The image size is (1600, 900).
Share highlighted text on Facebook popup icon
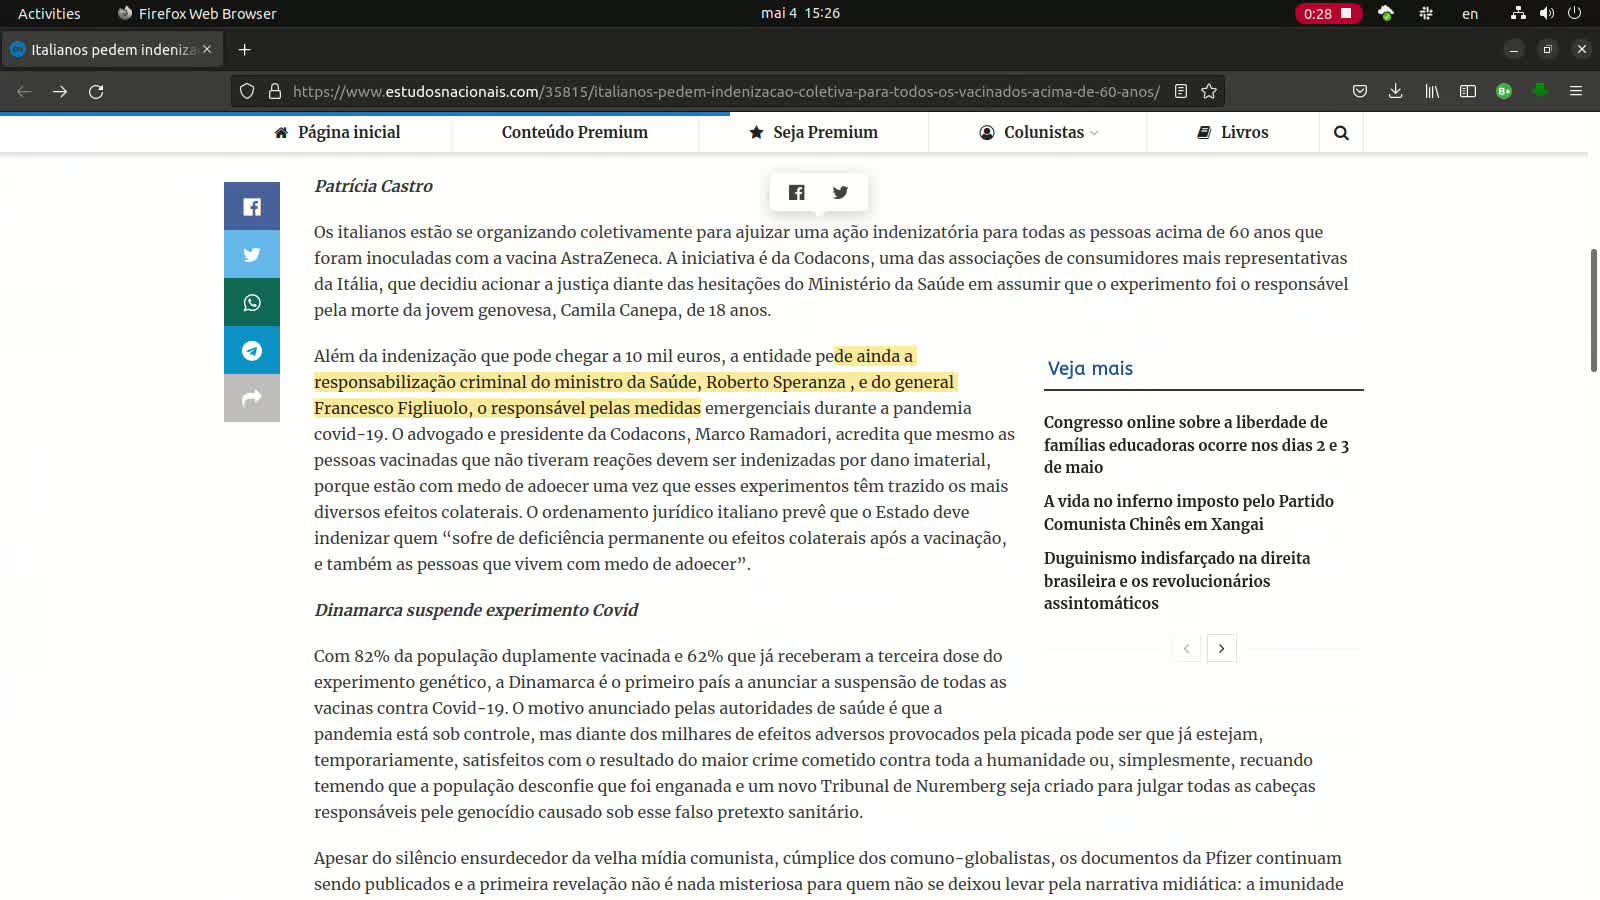point(797,193)
